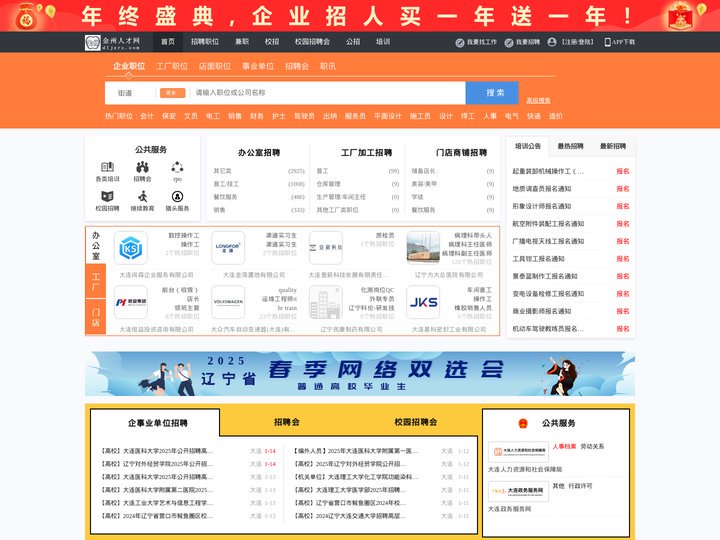Switch to the 最新招聘 tab

pos(613,146)
